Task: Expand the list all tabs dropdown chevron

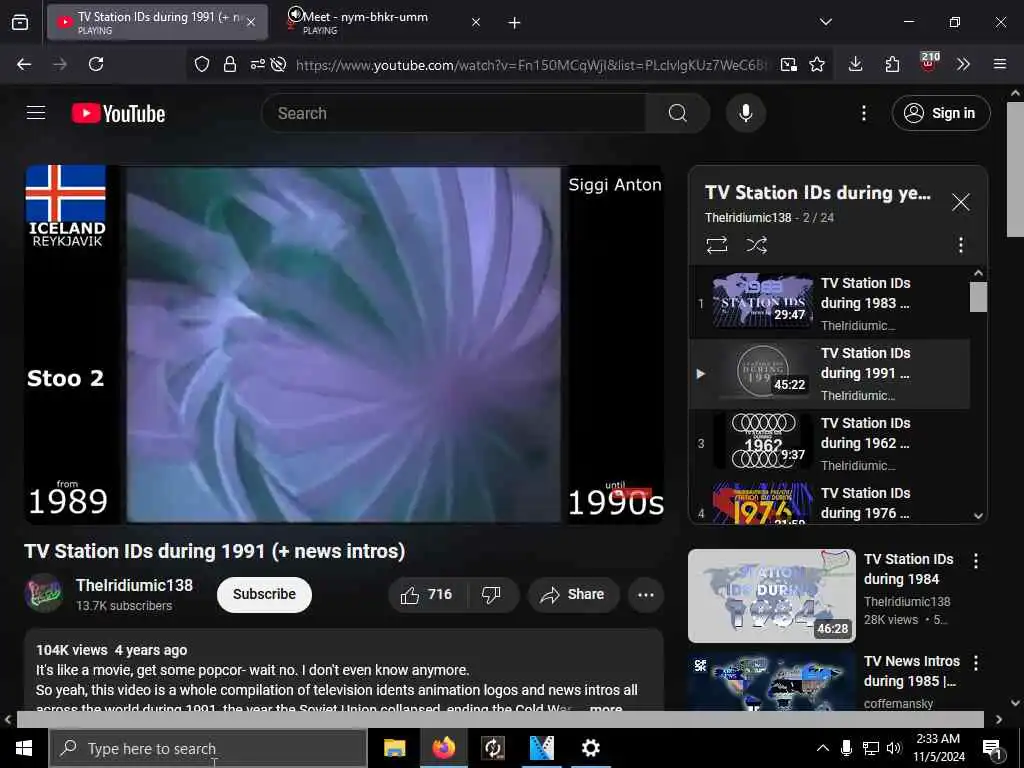Action: pyautogui.click(x=825, y=22)
